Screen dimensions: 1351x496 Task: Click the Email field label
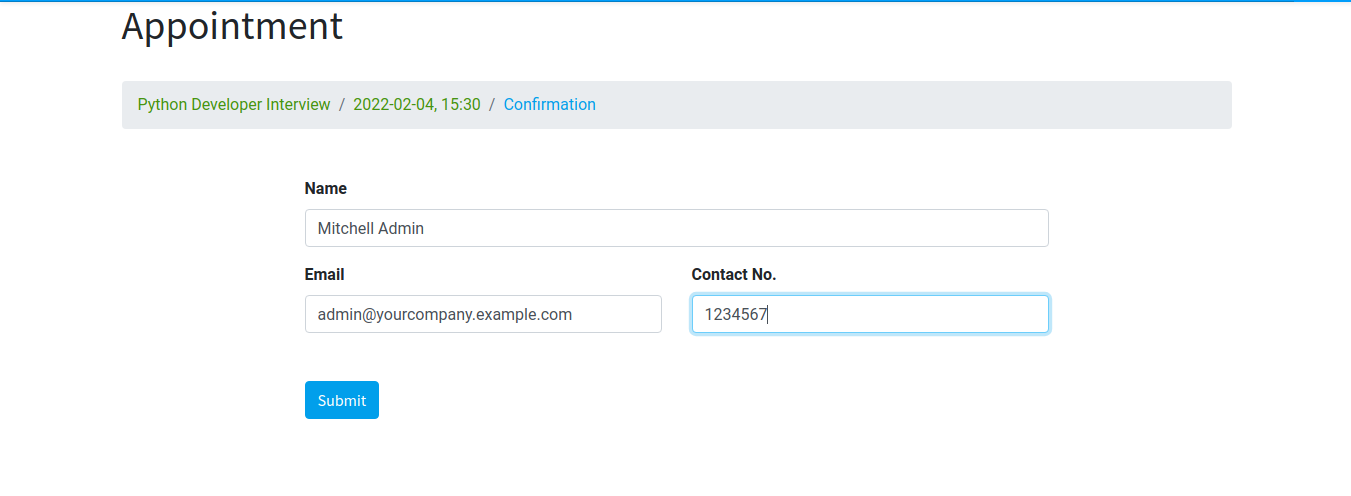(x=325, y=274)
